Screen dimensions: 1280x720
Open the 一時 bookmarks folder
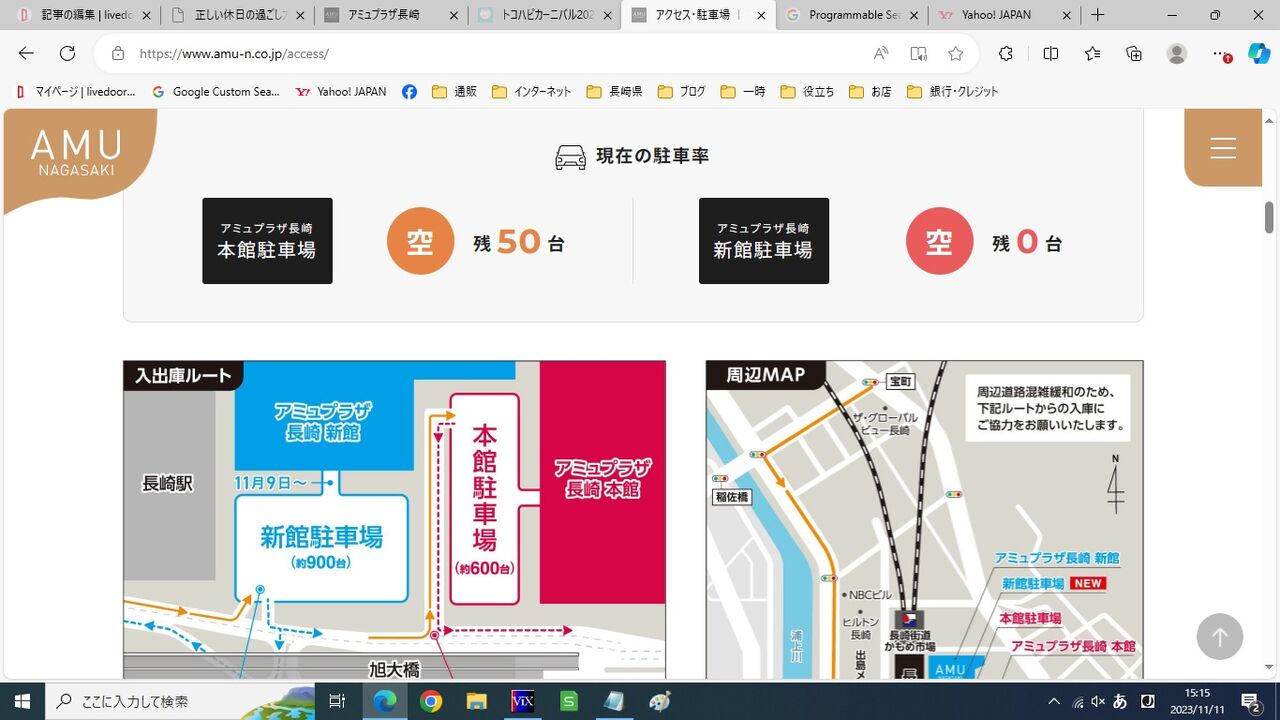(742, 92)
